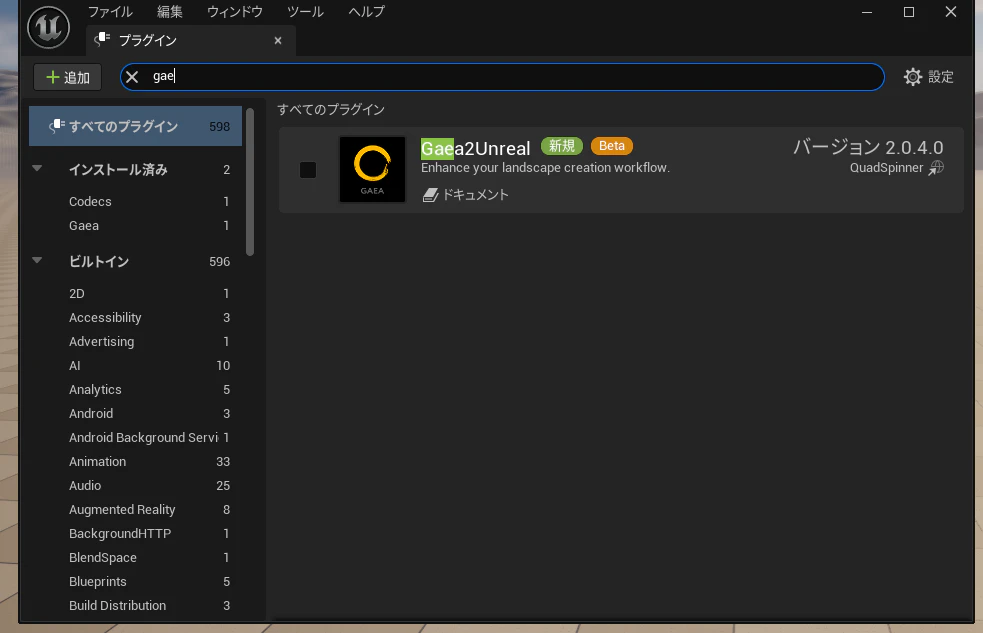Click the Beta badge
983x633 pixels.
point(612,146)
